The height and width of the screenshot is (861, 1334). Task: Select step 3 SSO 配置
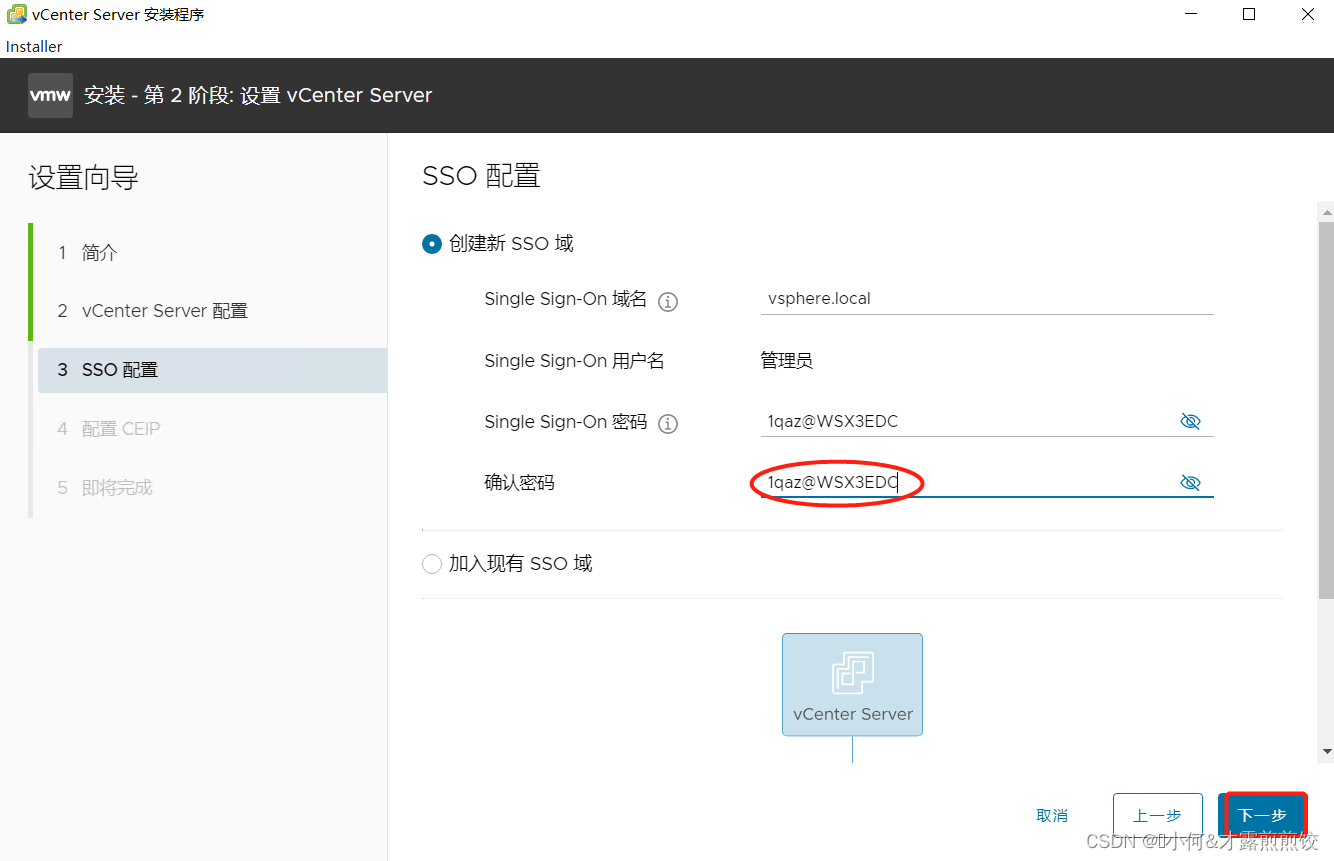tap(211, 370)
